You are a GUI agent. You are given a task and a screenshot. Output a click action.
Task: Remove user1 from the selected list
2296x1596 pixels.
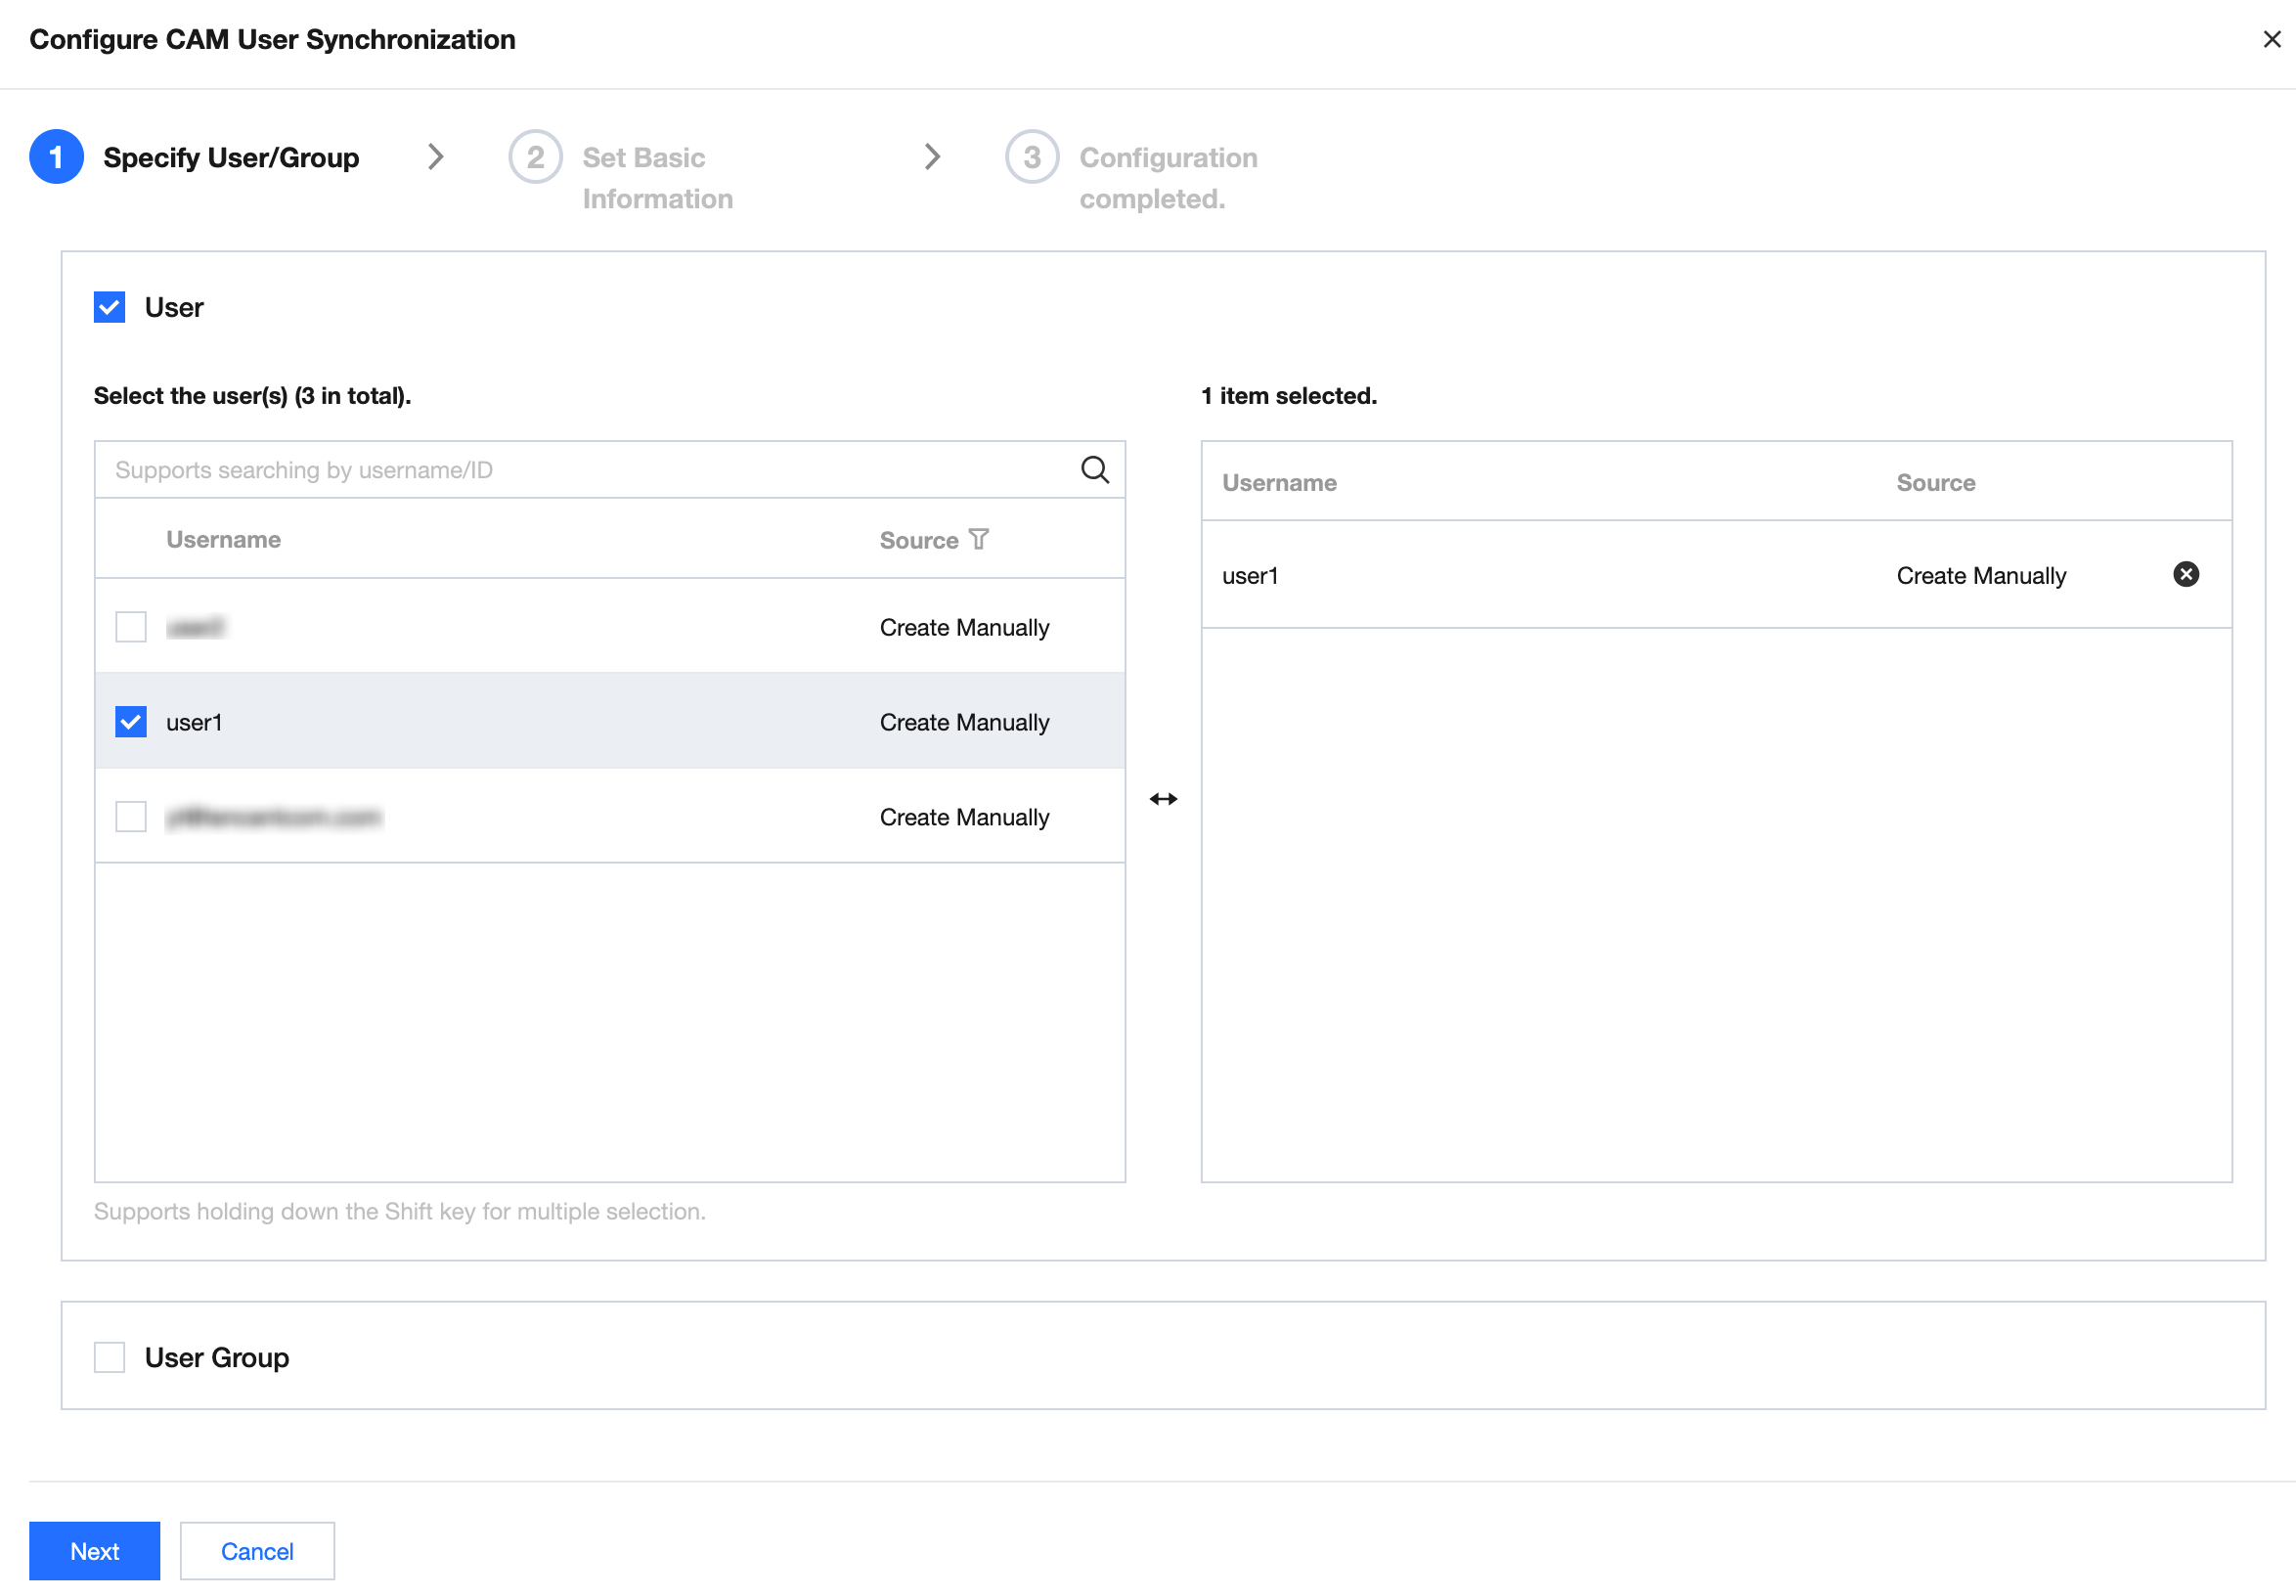[x=2186, y=574]
